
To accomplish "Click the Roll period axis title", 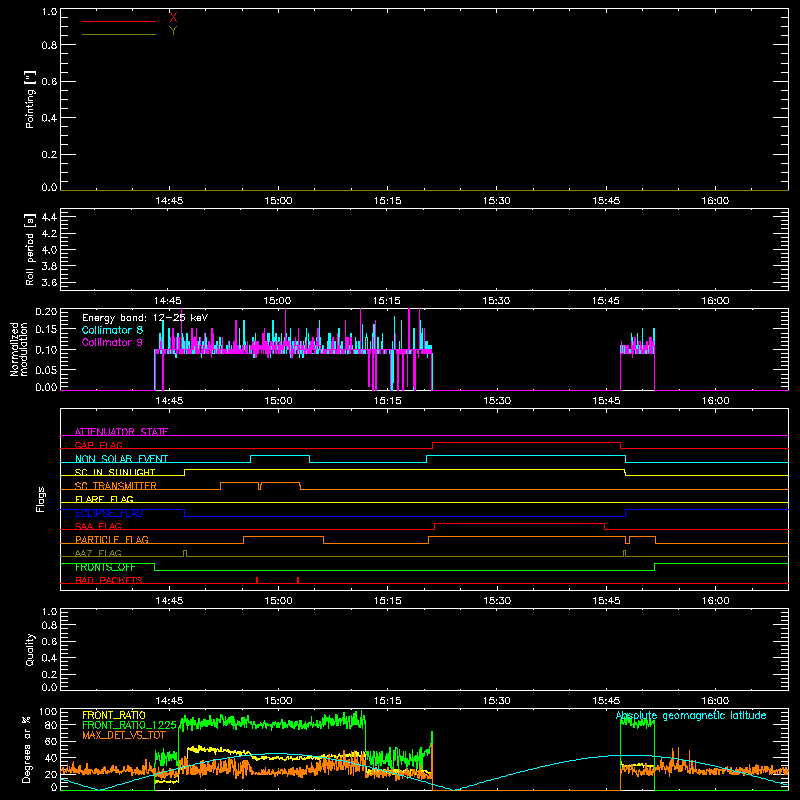I will (30, 249).
